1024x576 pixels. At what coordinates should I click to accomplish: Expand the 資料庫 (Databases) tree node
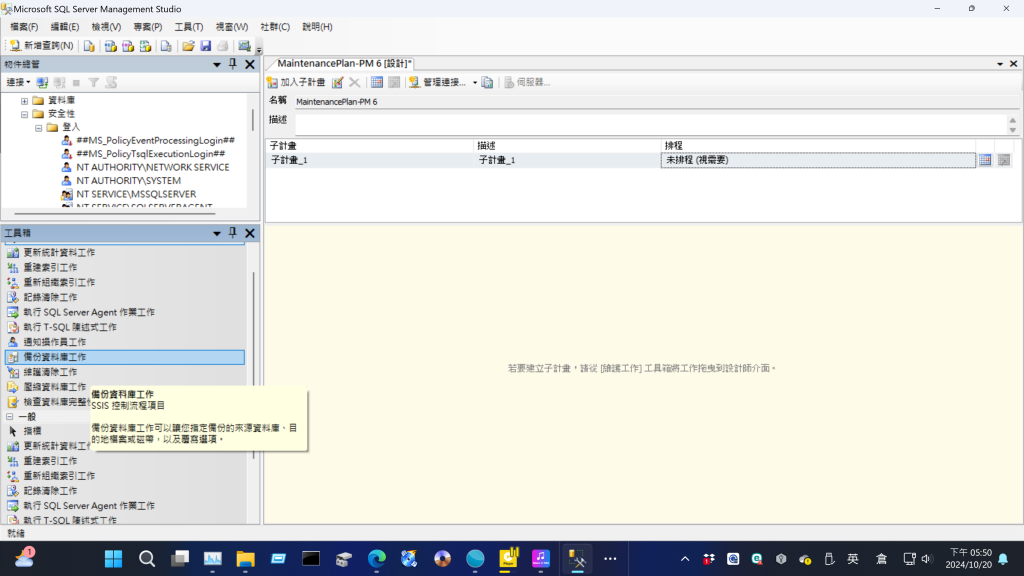[x=25, y=101]
